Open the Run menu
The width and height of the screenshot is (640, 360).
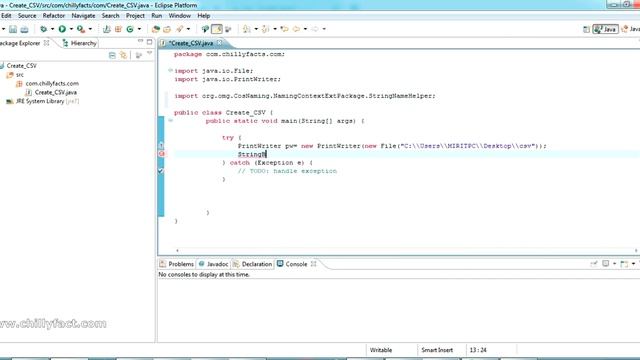(157, 16)
